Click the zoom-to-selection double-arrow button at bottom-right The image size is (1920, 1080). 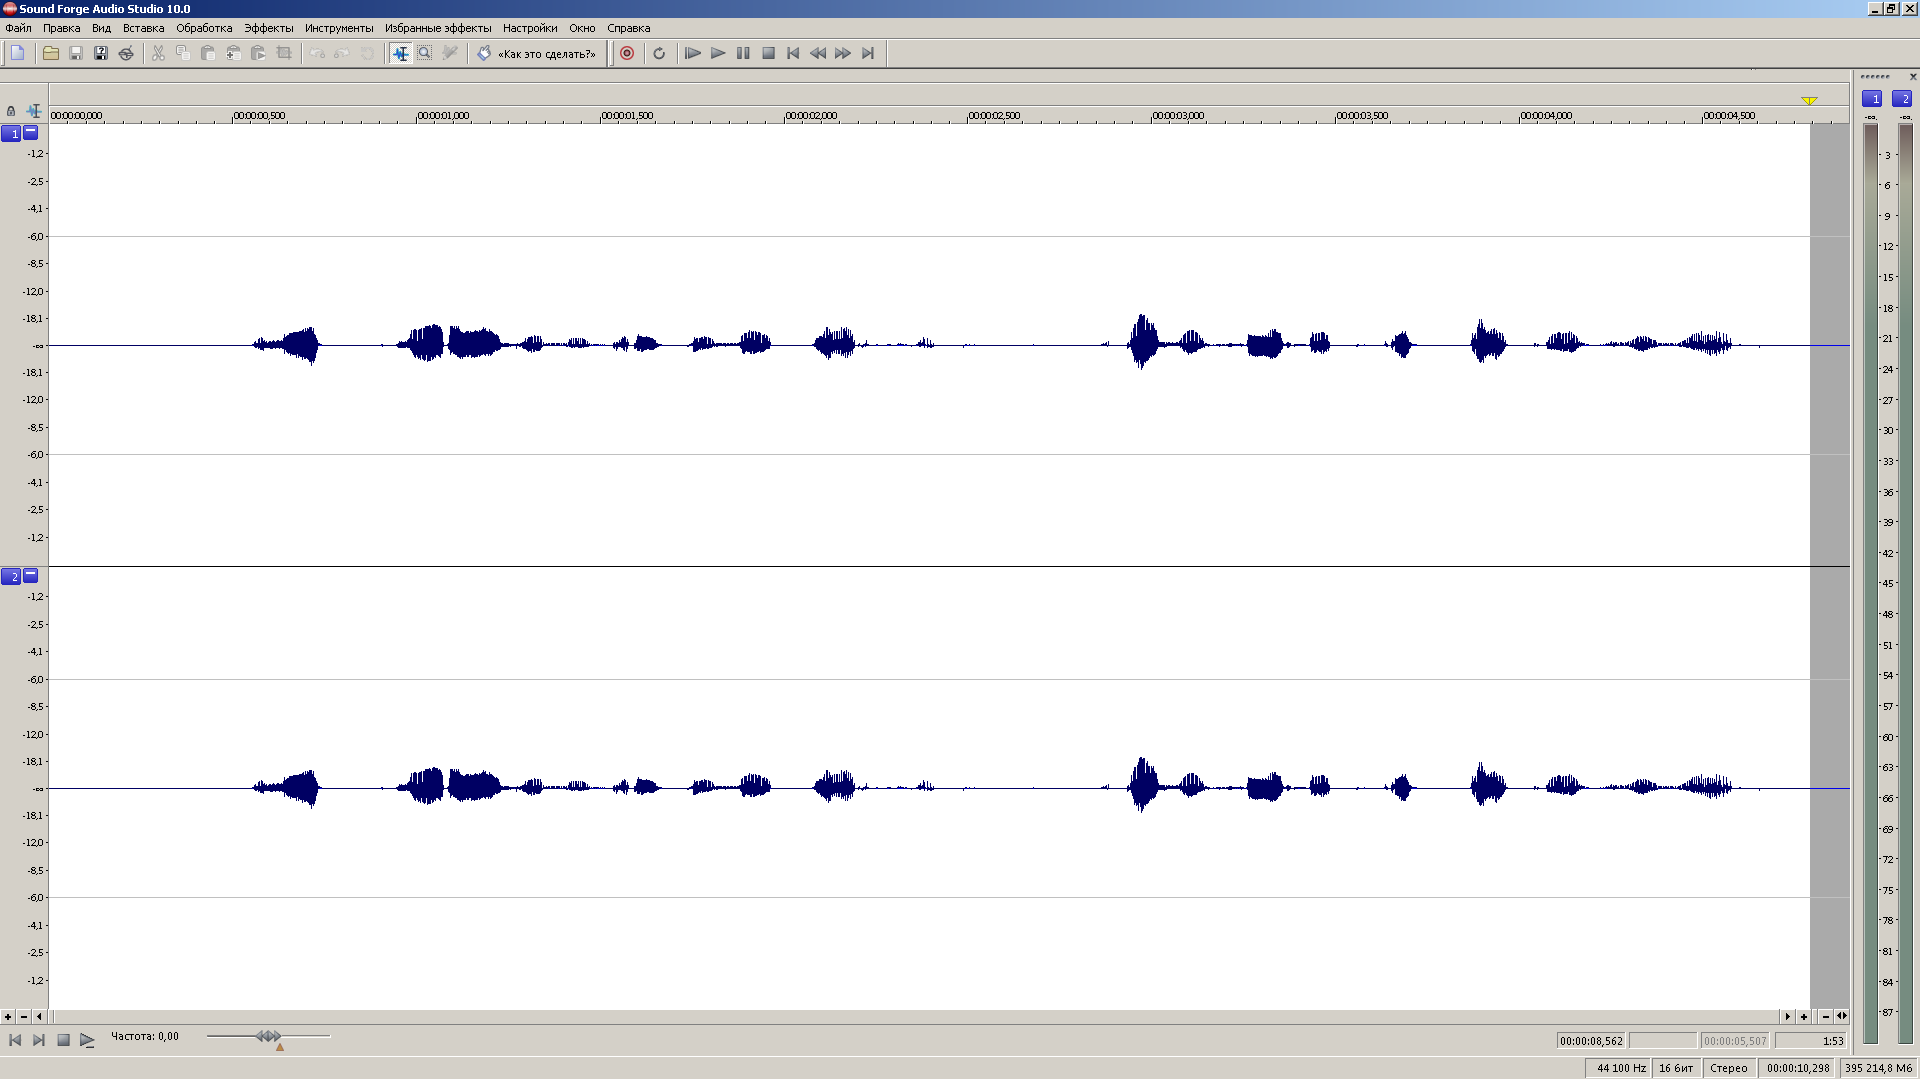[x=1842, y=1016]
